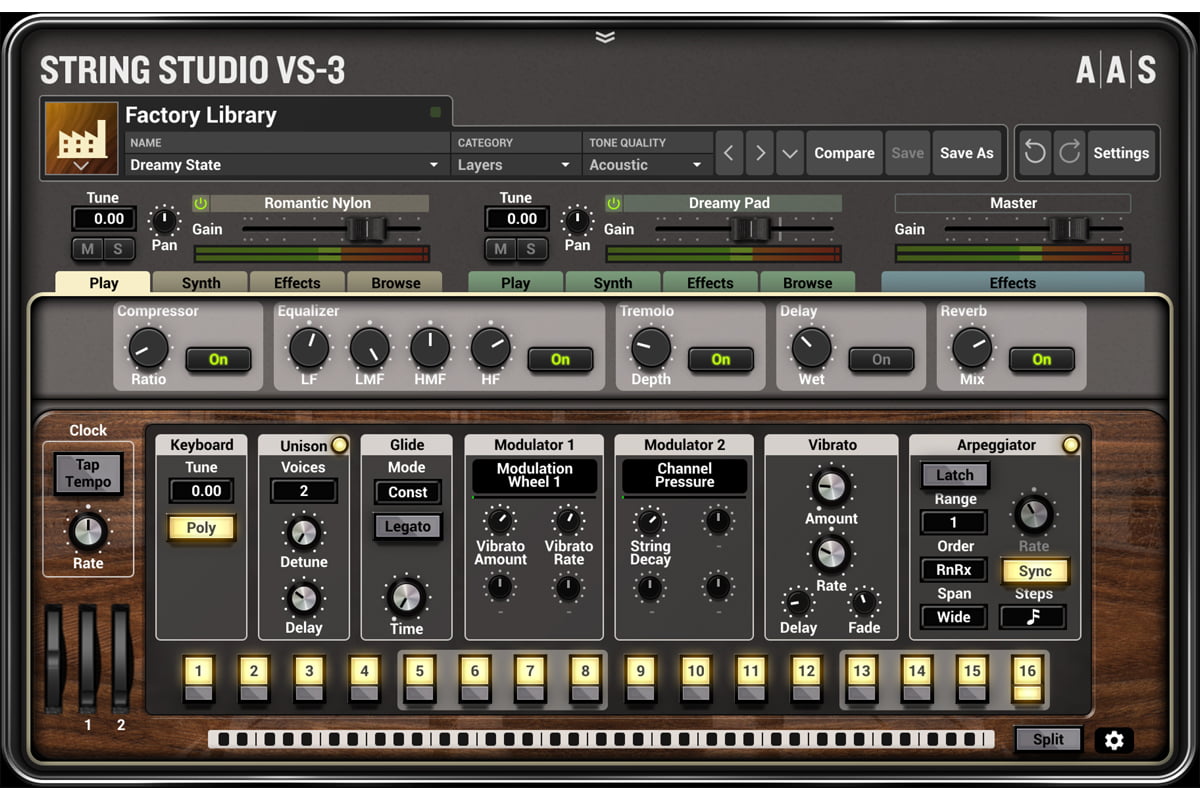Viewport: 1200px width, 800px height.
Task: Switch to Romantic Nylon Effects tab
Action: [298, 283]
